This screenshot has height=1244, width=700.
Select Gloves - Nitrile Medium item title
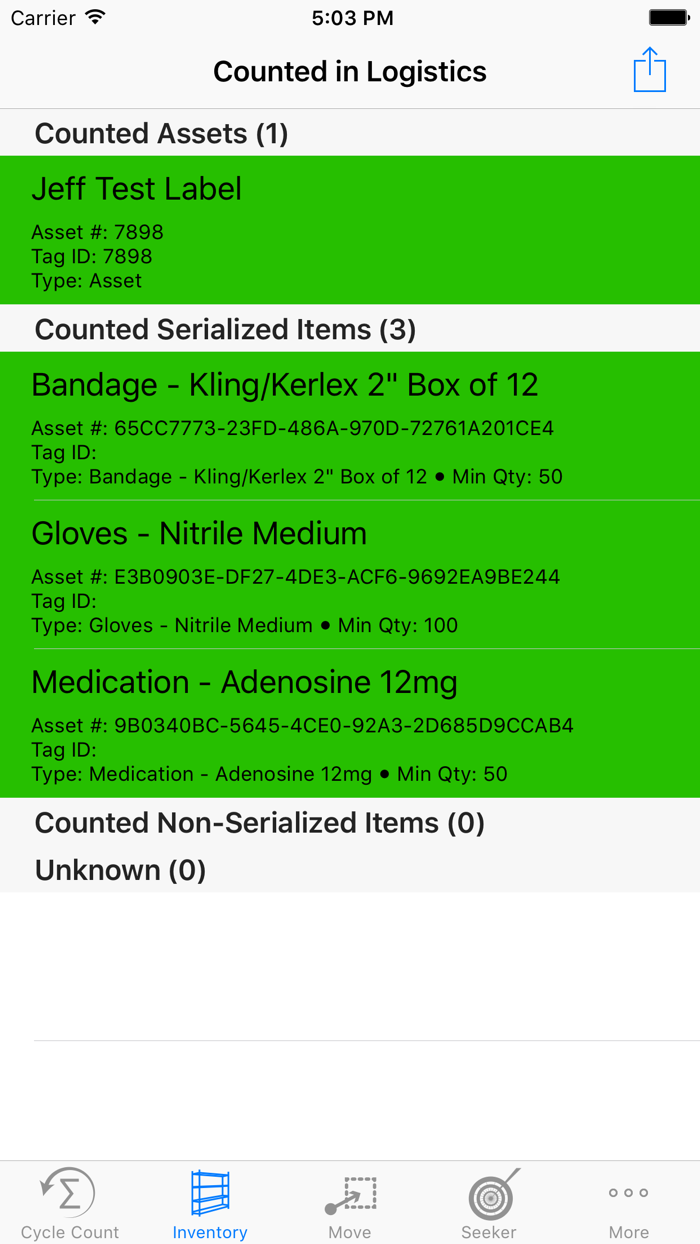(199, 534)
